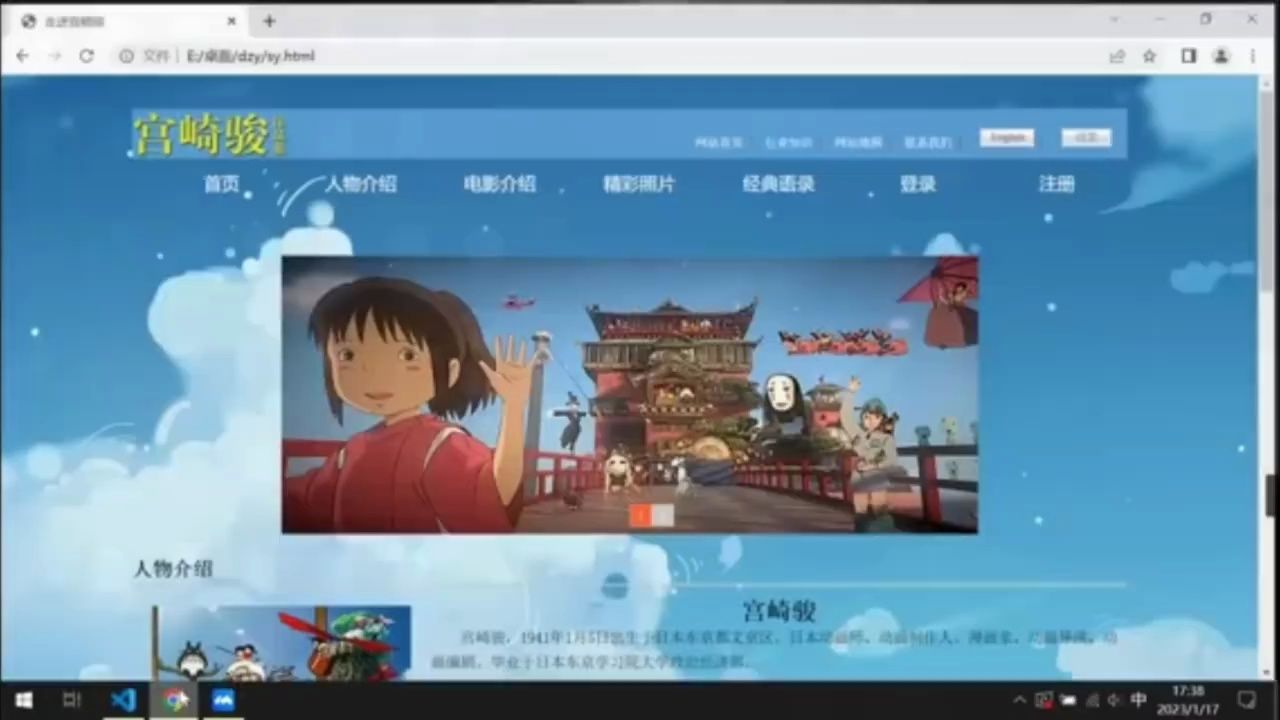Open the blue app right of Chrome
1280x720 pixels.
coord(224,700)
